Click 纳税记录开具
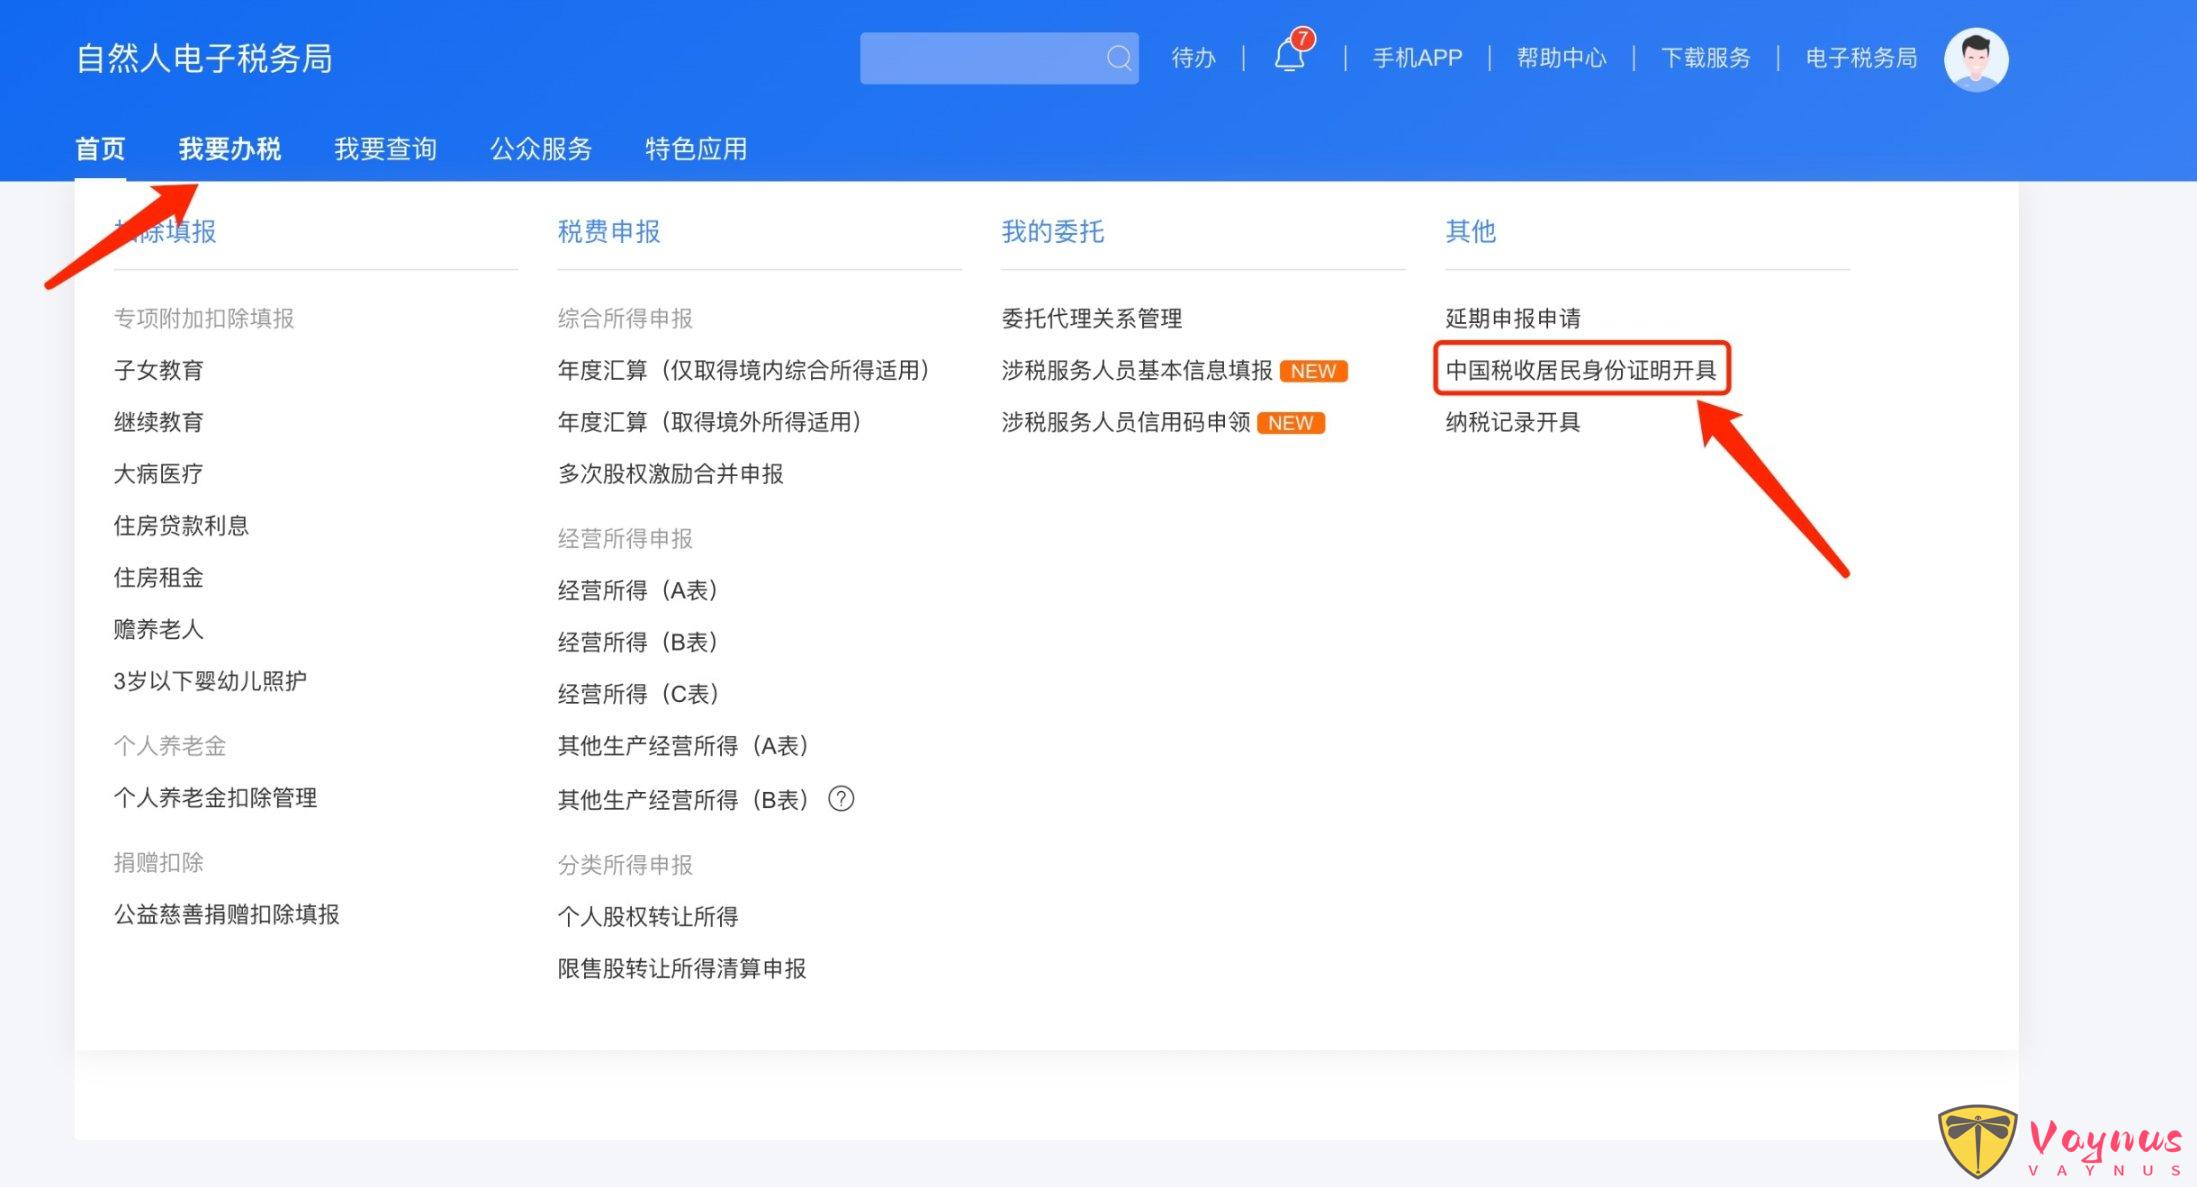The image size is (2197, 1187). pyautogui.click(x=1512, y=422)
